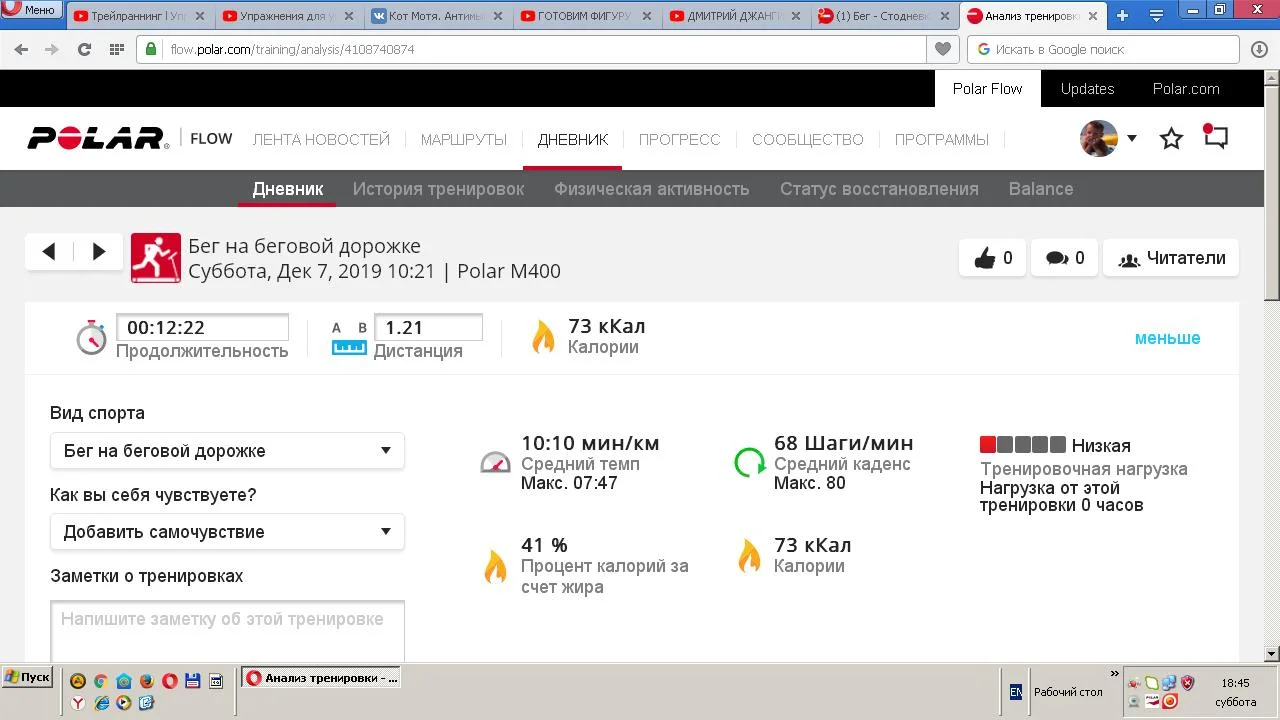Open ПРОГРАММЫ navigation item

pos(941,140)
